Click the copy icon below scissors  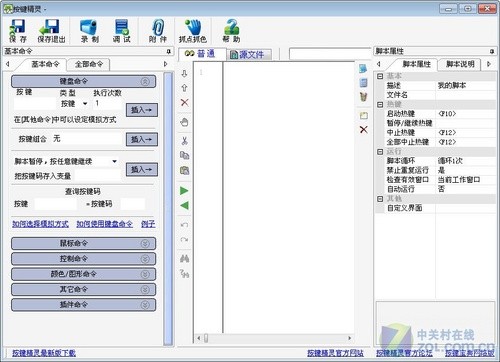tap(184, 155)
